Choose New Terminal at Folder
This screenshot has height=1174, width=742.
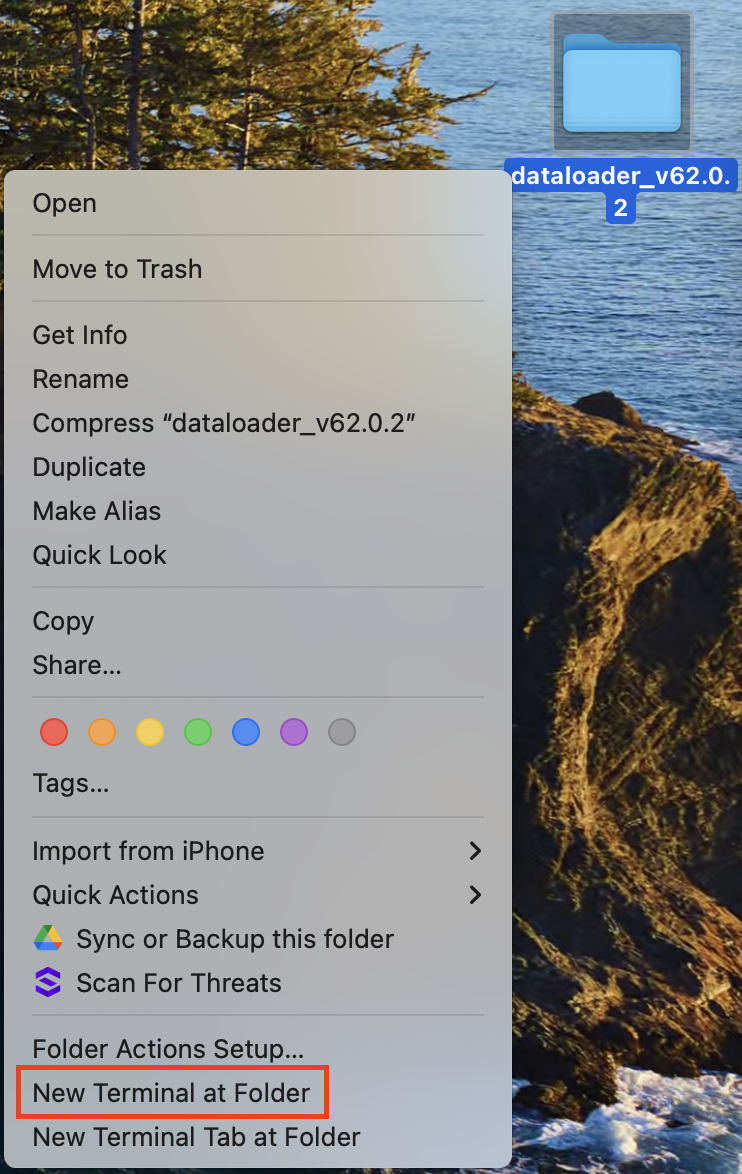171,1093
